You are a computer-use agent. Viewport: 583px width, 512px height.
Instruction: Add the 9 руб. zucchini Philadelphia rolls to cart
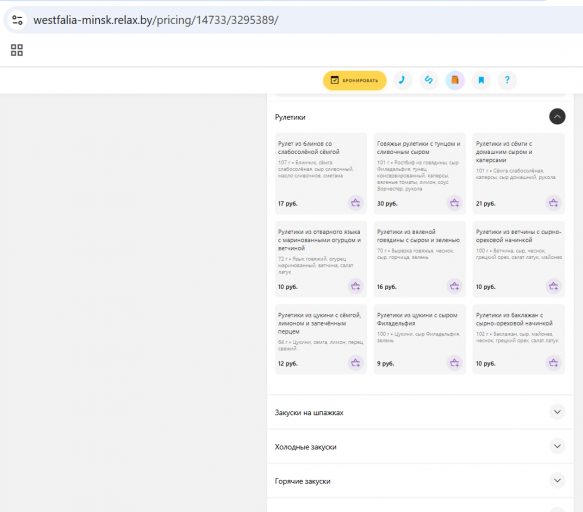tap(454, 363)
